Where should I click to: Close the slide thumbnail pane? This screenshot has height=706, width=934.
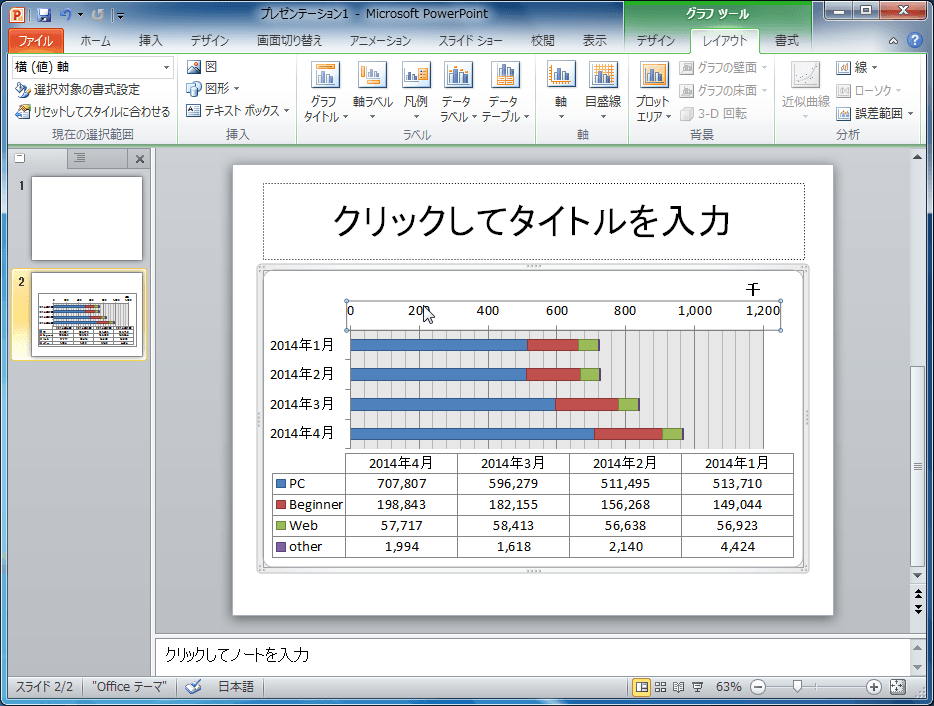(139, 159)
